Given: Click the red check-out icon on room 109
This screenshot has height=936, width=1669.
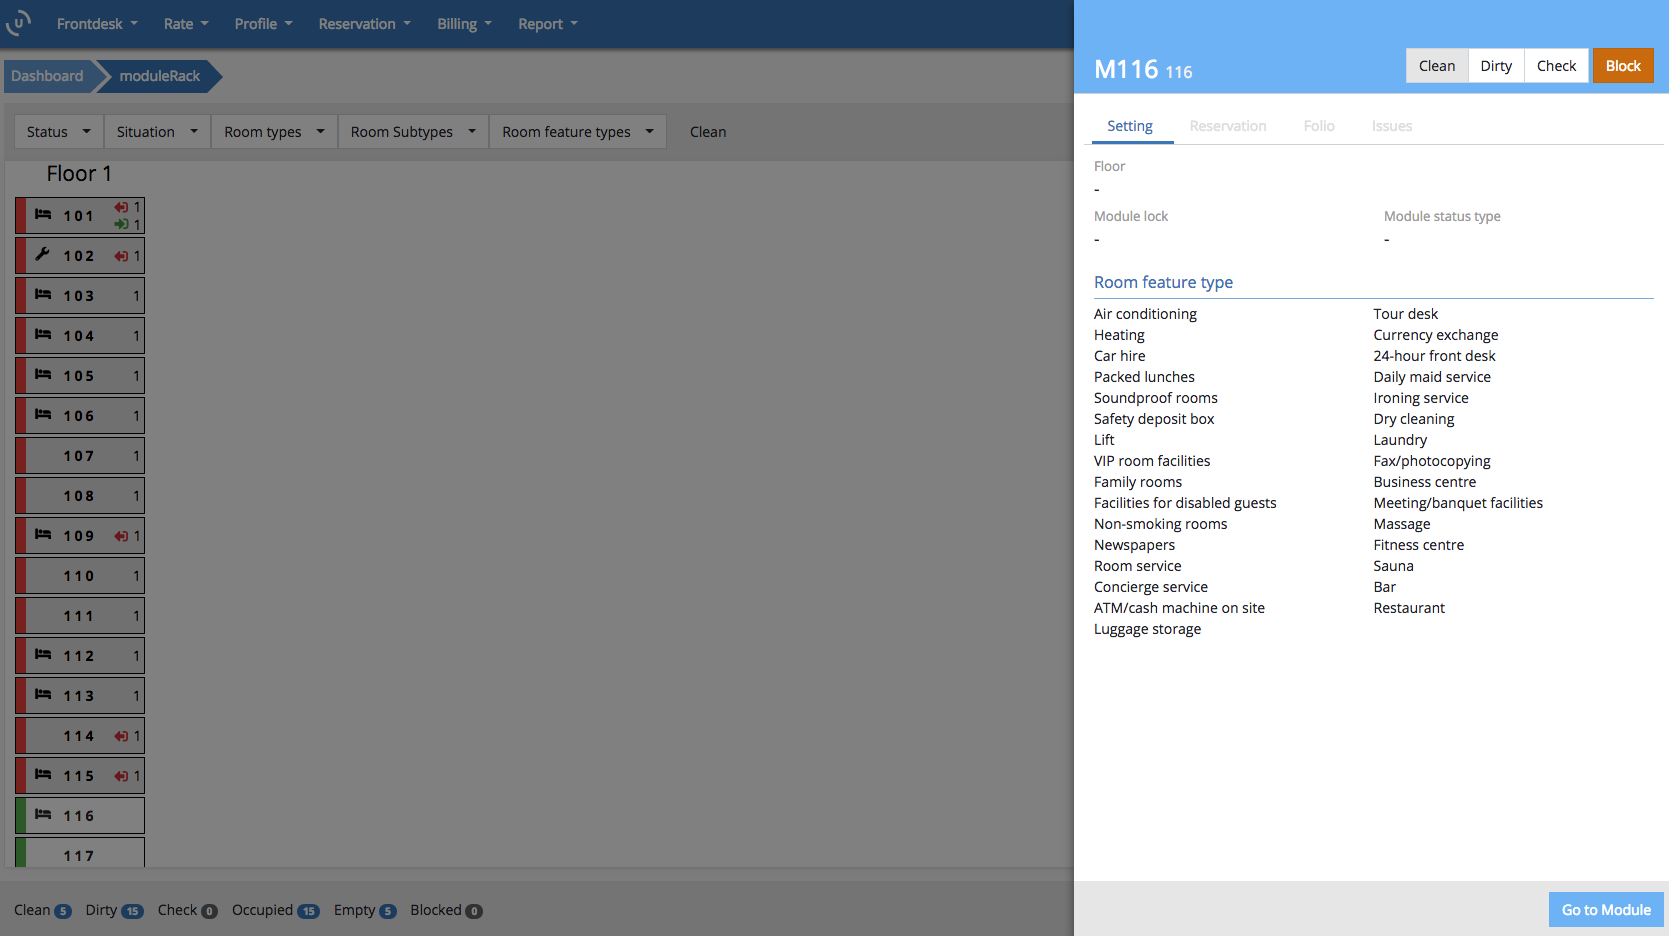Looking at the screenshot, I should pos(121,536).
